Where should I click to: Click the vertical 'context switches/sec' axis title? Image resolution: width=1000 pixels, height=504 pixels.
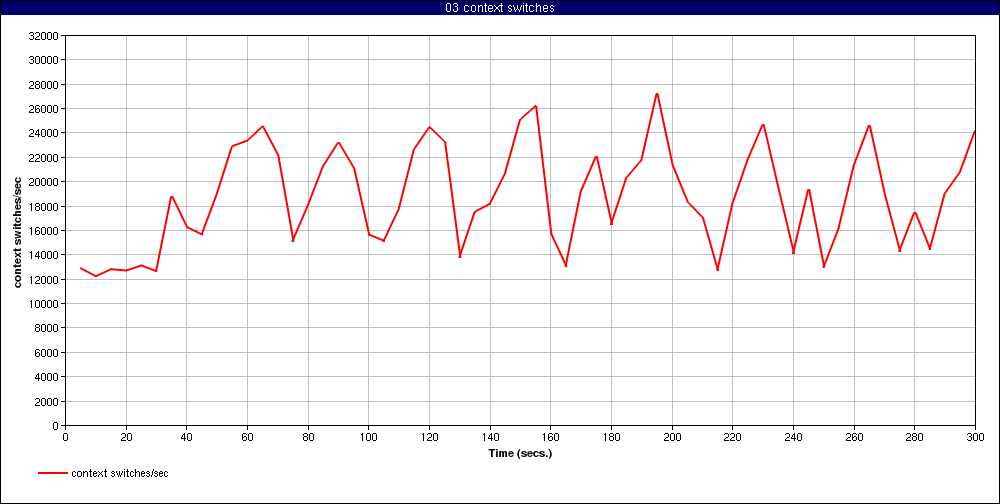pos(18,230)
